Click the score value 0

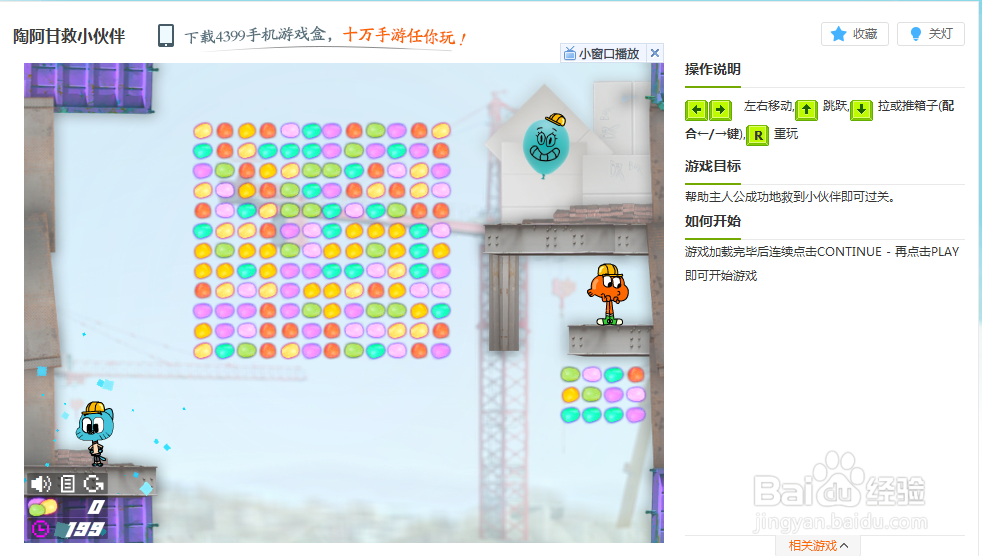(x=96, y=507)
